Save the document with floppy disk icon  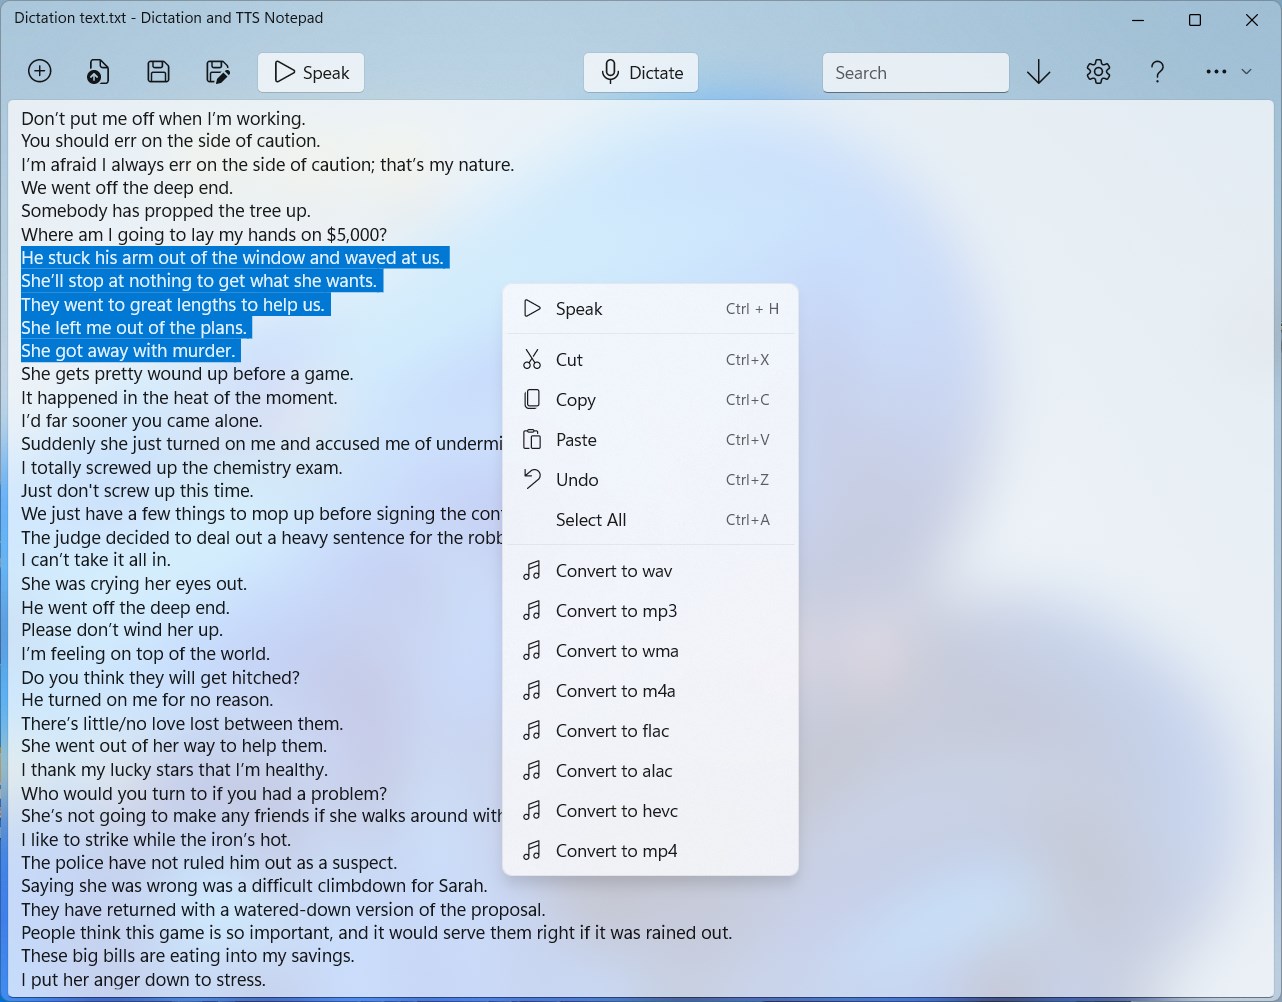[x=158, y=72]
